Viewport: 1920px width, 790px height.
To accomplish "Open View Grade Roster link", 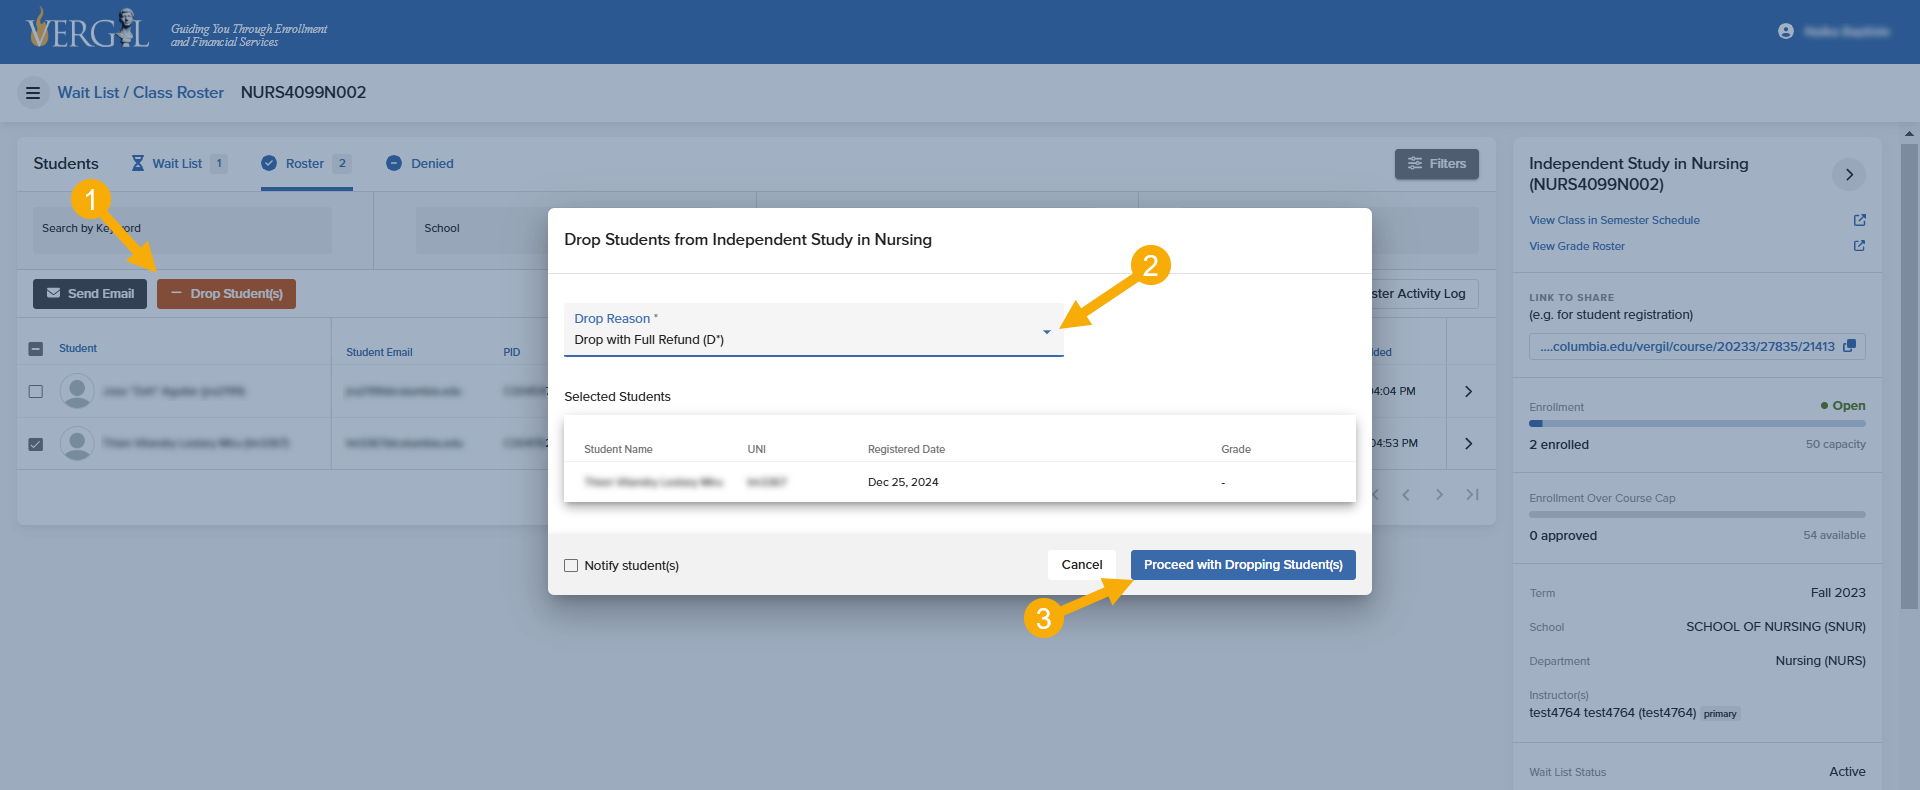I will [1577, 246].
